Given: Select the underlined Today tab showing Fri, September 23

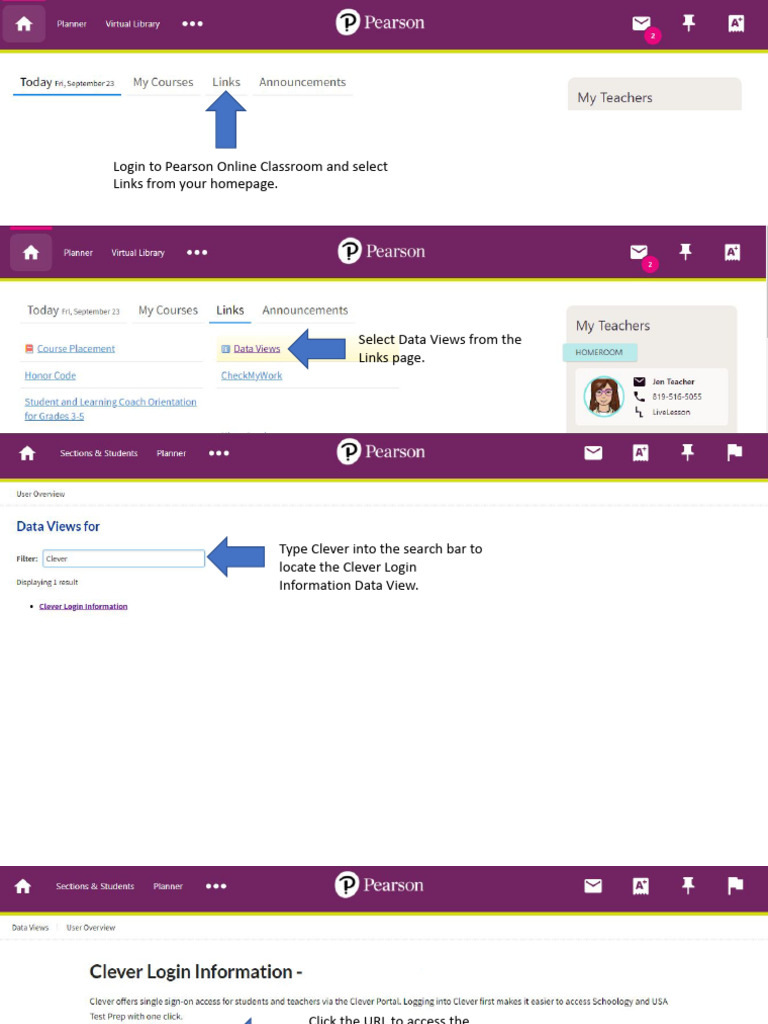Looking at the screenshot, I should (x=67, y=83).
